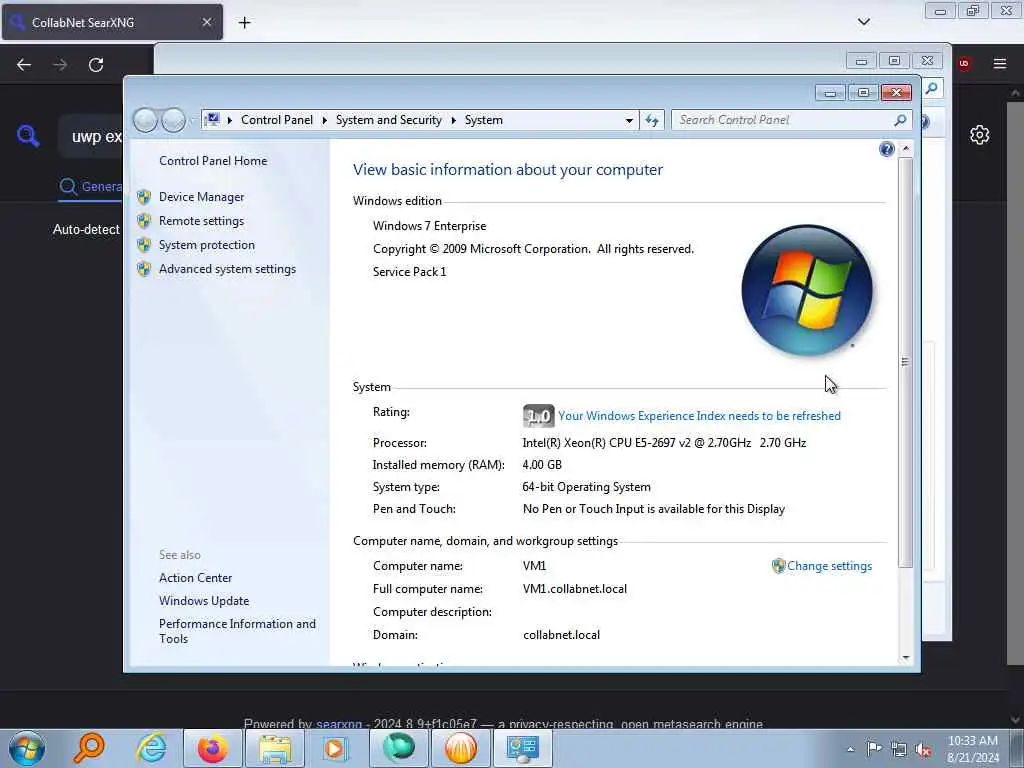Screen dimensions: 1024x768
Task: Click the shield icon beside Advanced system settings
Action: [144, 269]
